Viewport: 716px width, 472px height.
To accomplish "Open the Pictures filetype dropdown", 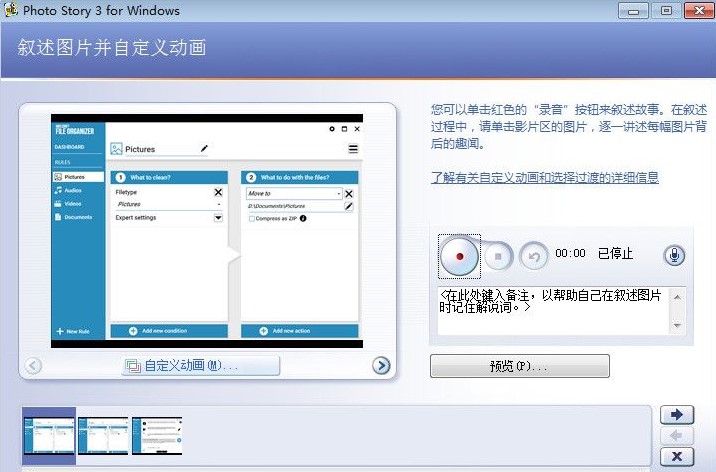I will pos(169,204).
